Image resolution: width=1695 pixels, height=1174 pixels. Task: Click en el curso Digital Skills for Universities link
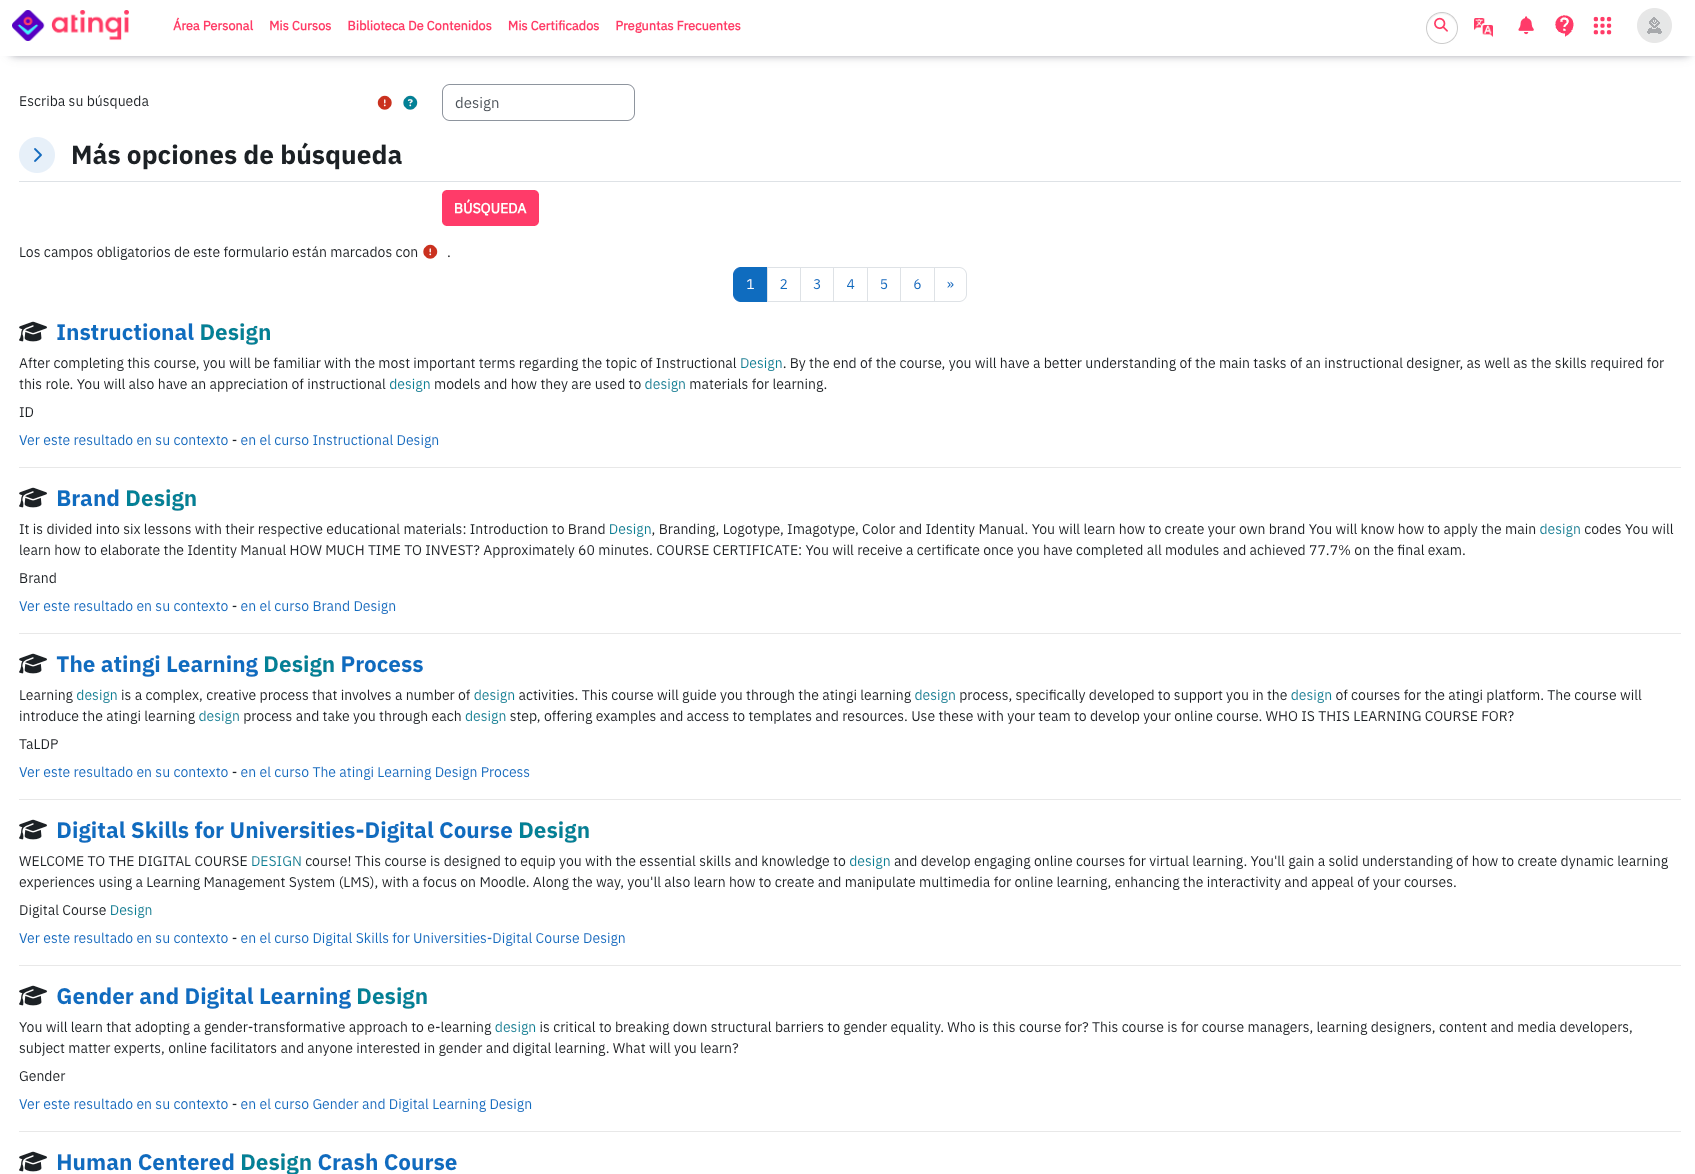[433, 938]
